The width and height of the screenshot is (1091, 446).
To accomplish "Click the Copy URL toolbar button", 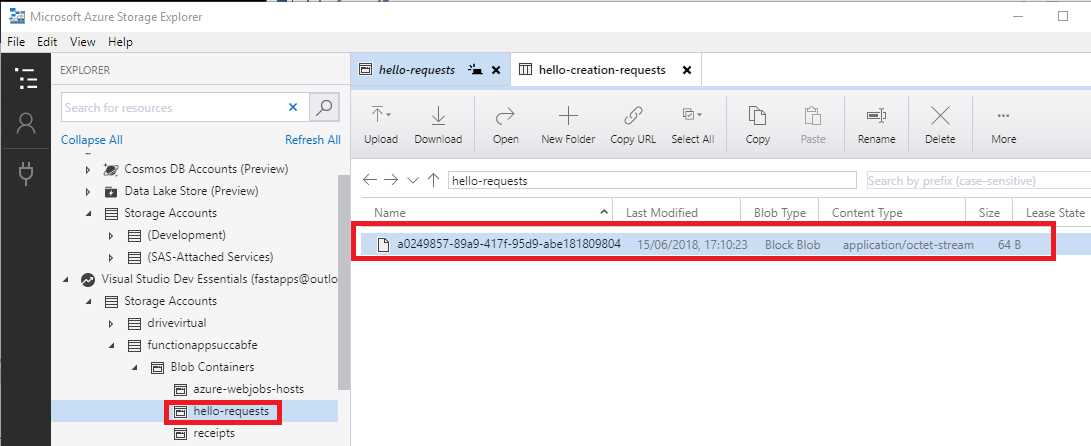I will pyautogui.click(x=632, y=125).
